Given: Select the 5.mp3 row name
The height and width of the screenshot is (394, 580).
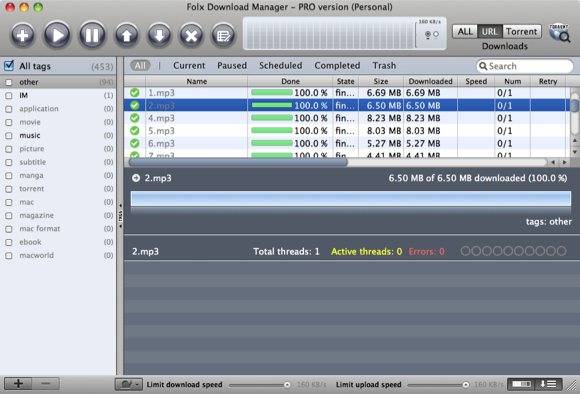Looking at the screenshot, I should [161, 131].
